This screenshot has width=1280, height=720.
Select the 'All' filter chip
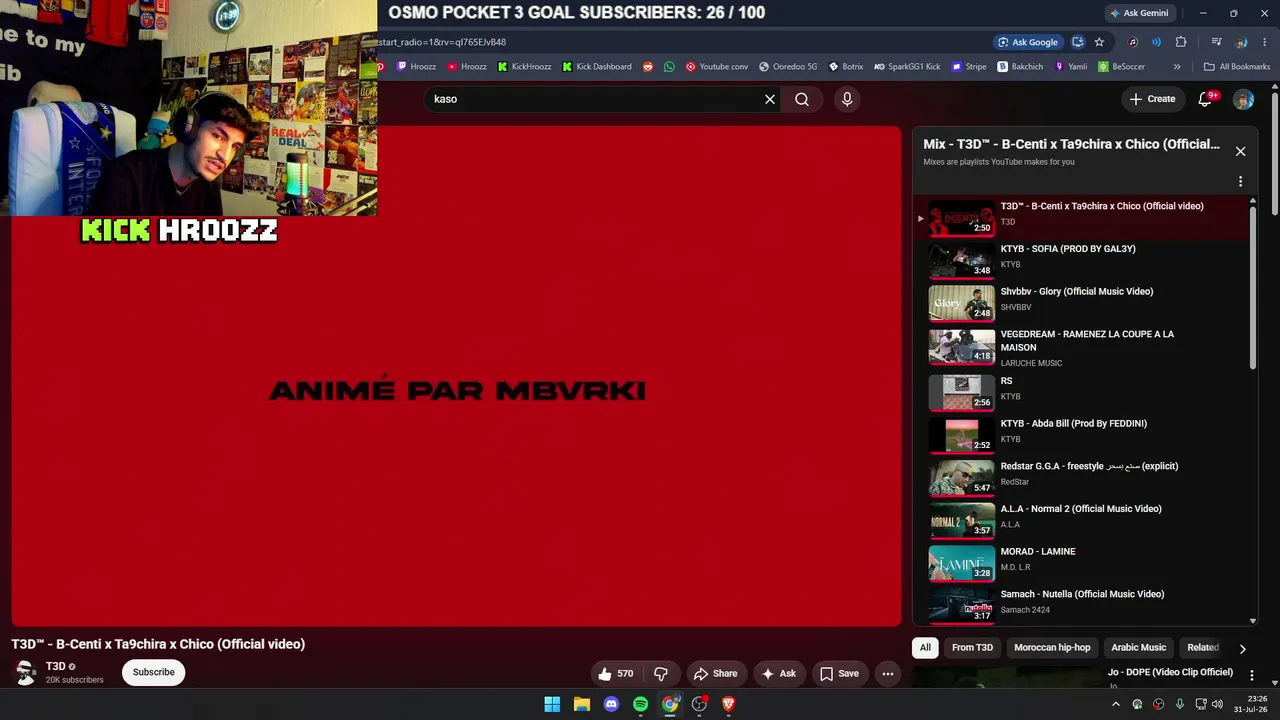pos(925,648)
